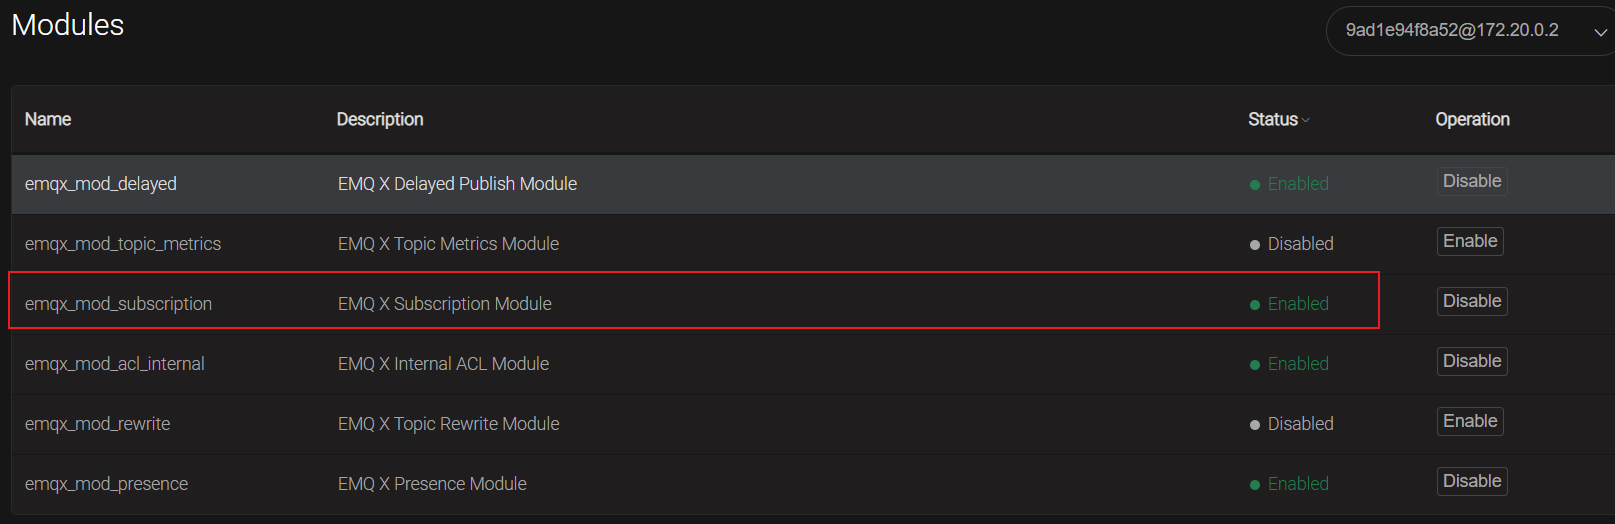
Task: Enable the emqx_mod_topic_metrics module
Action: coord(1470,241)
